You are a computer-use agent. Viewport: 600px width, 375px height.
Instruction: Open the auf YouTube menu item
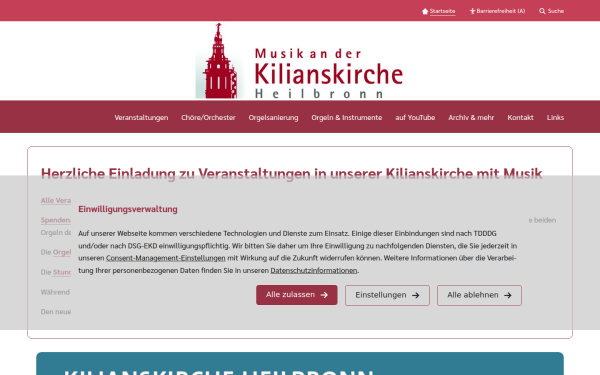[415, 117]
